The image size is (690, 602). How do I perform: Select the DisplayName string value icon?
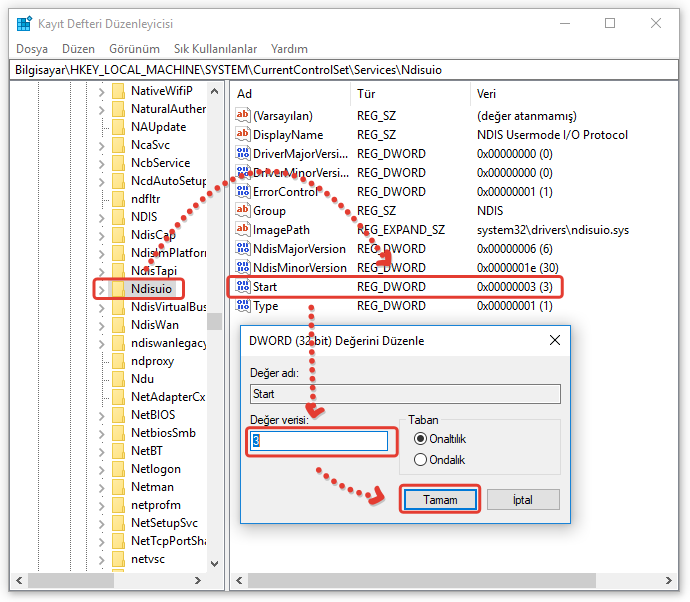(x=242, y=135)
